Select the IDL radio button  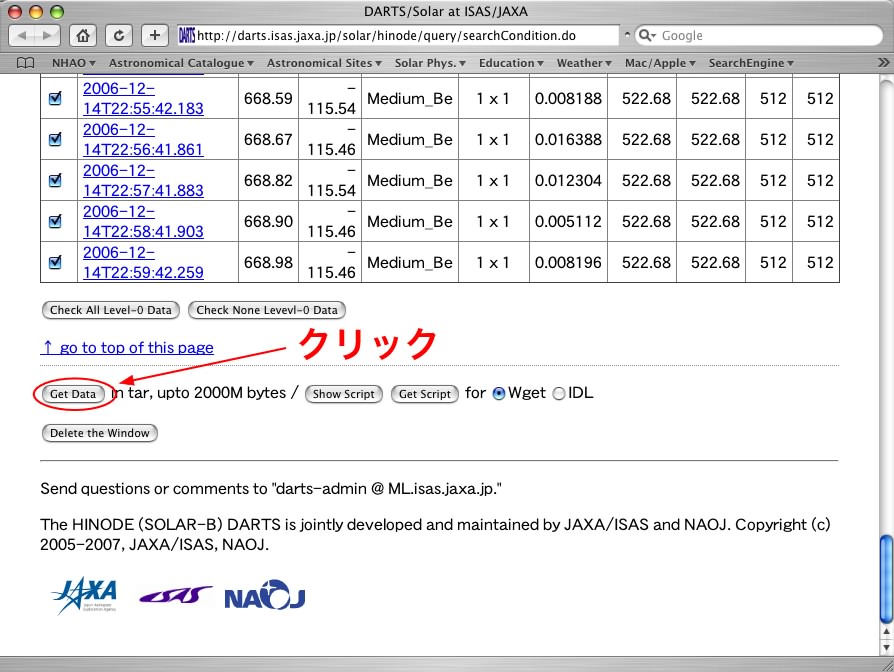559,394
